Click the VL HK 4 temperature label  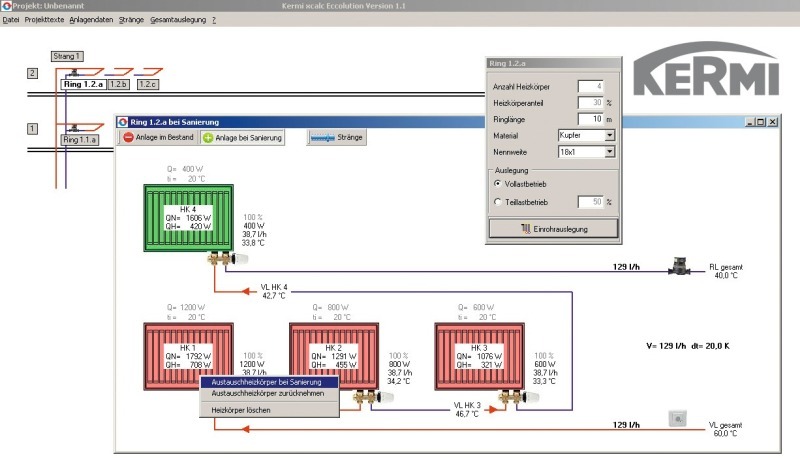point(274,291)
